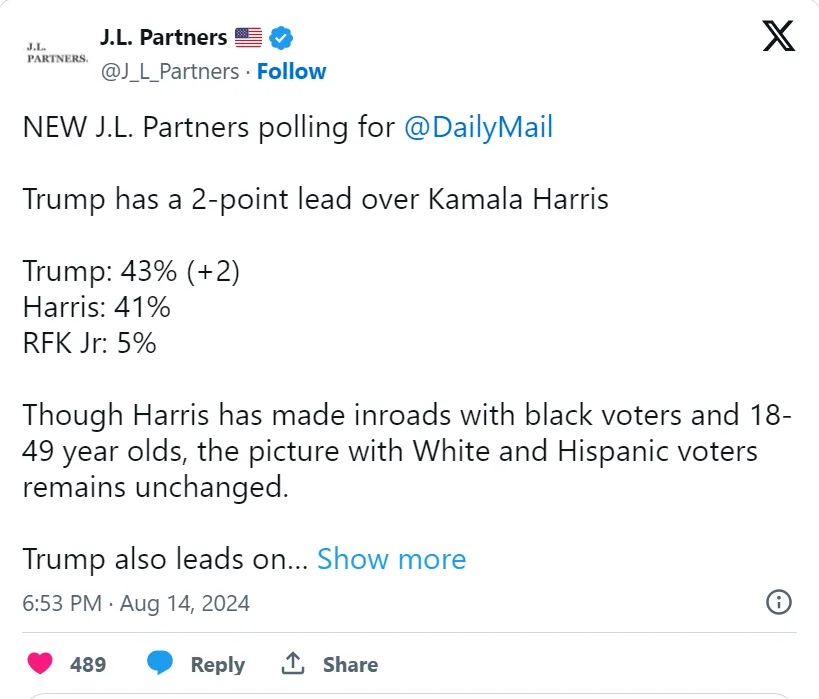The height and width of the screenshot is (699, 819).
Task: Follow the J.L. Partners account
Action: click(x=291, y=72)
